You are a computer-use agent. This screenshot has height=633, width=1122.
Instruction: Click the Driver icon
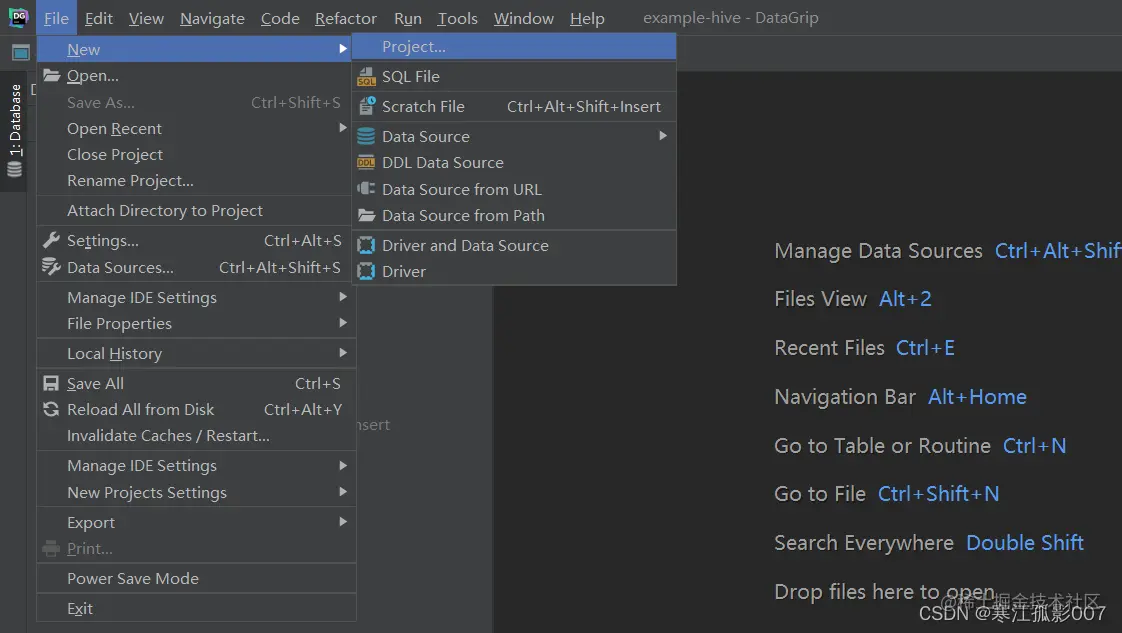(x=366, y=271)
